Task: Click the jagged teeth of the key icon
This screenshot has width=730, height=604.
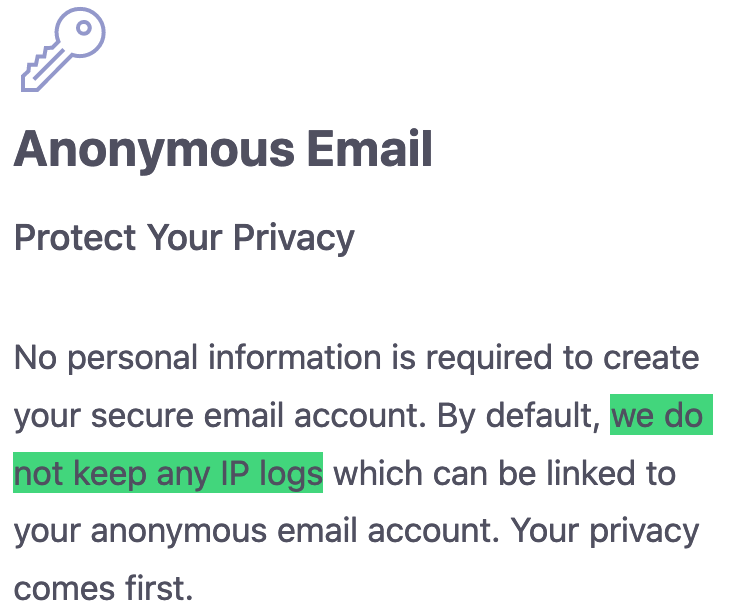Action: [x=35, y=65]
